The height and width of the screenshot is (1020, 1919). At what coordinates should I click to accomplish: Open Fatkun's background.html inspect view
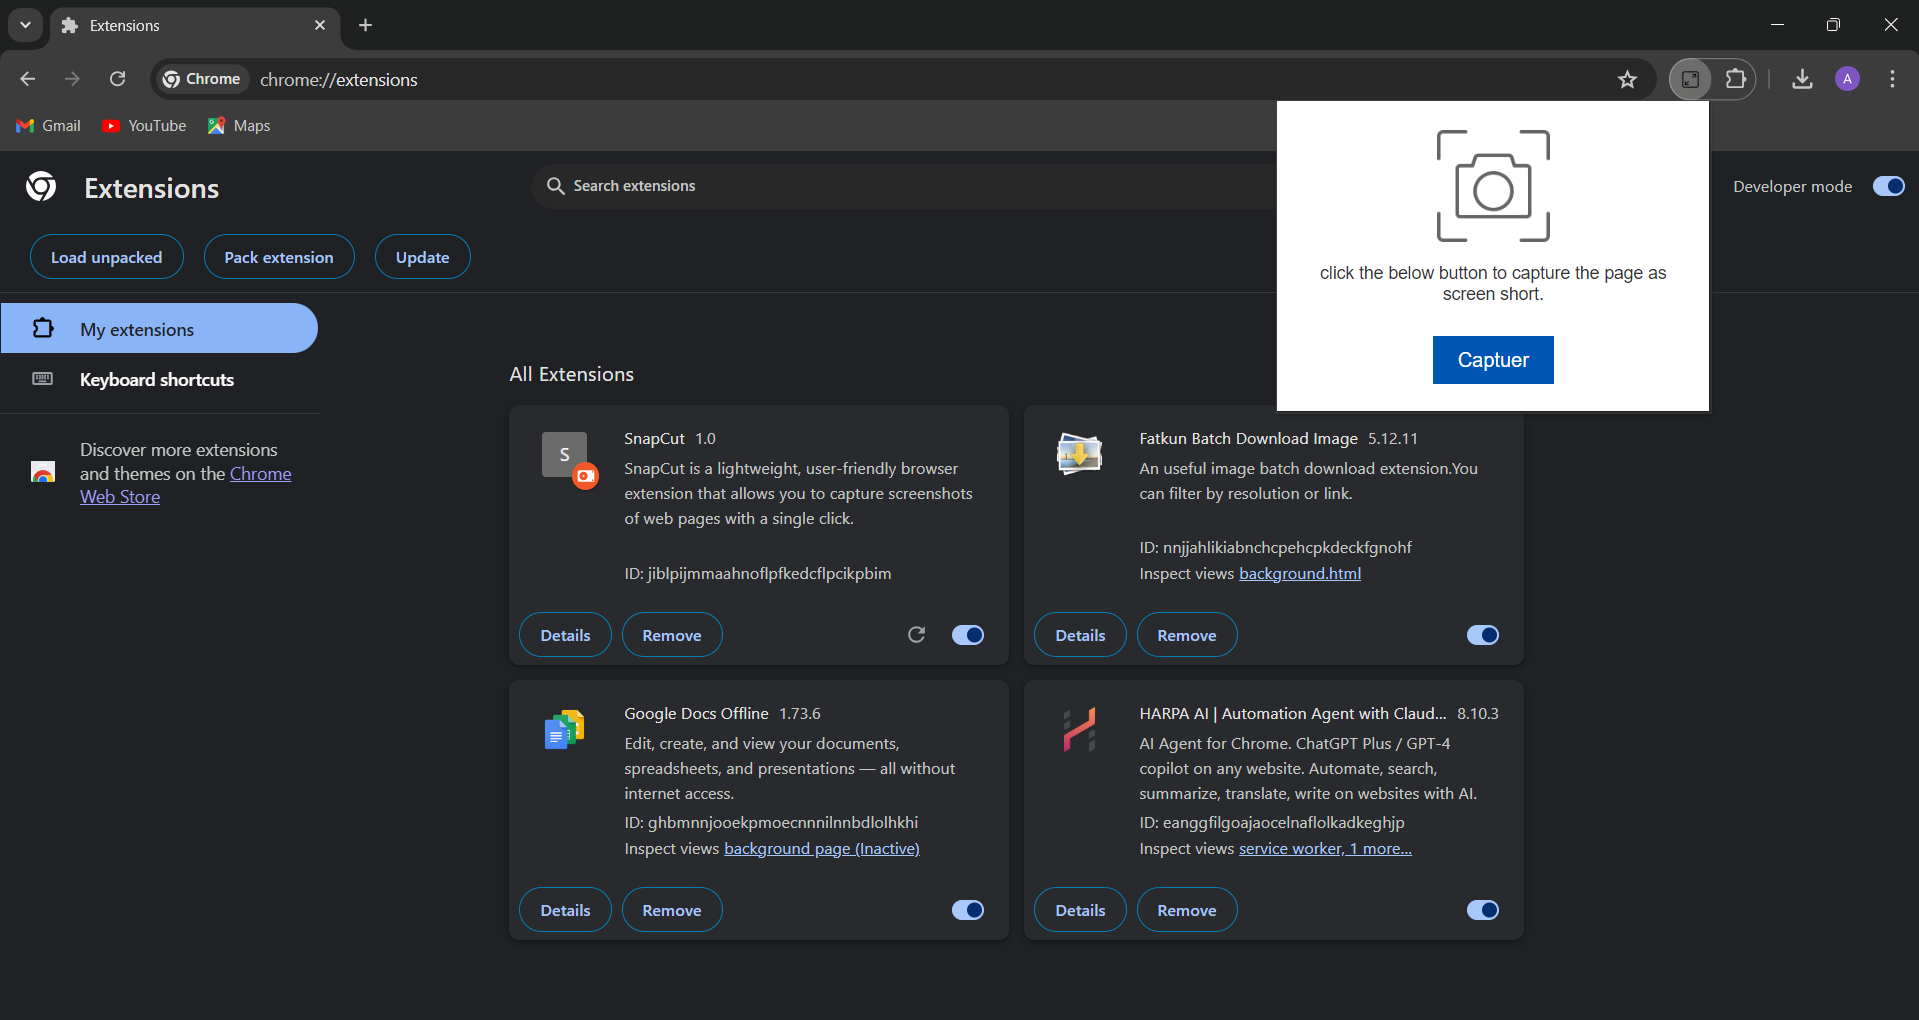[1300, 573]
